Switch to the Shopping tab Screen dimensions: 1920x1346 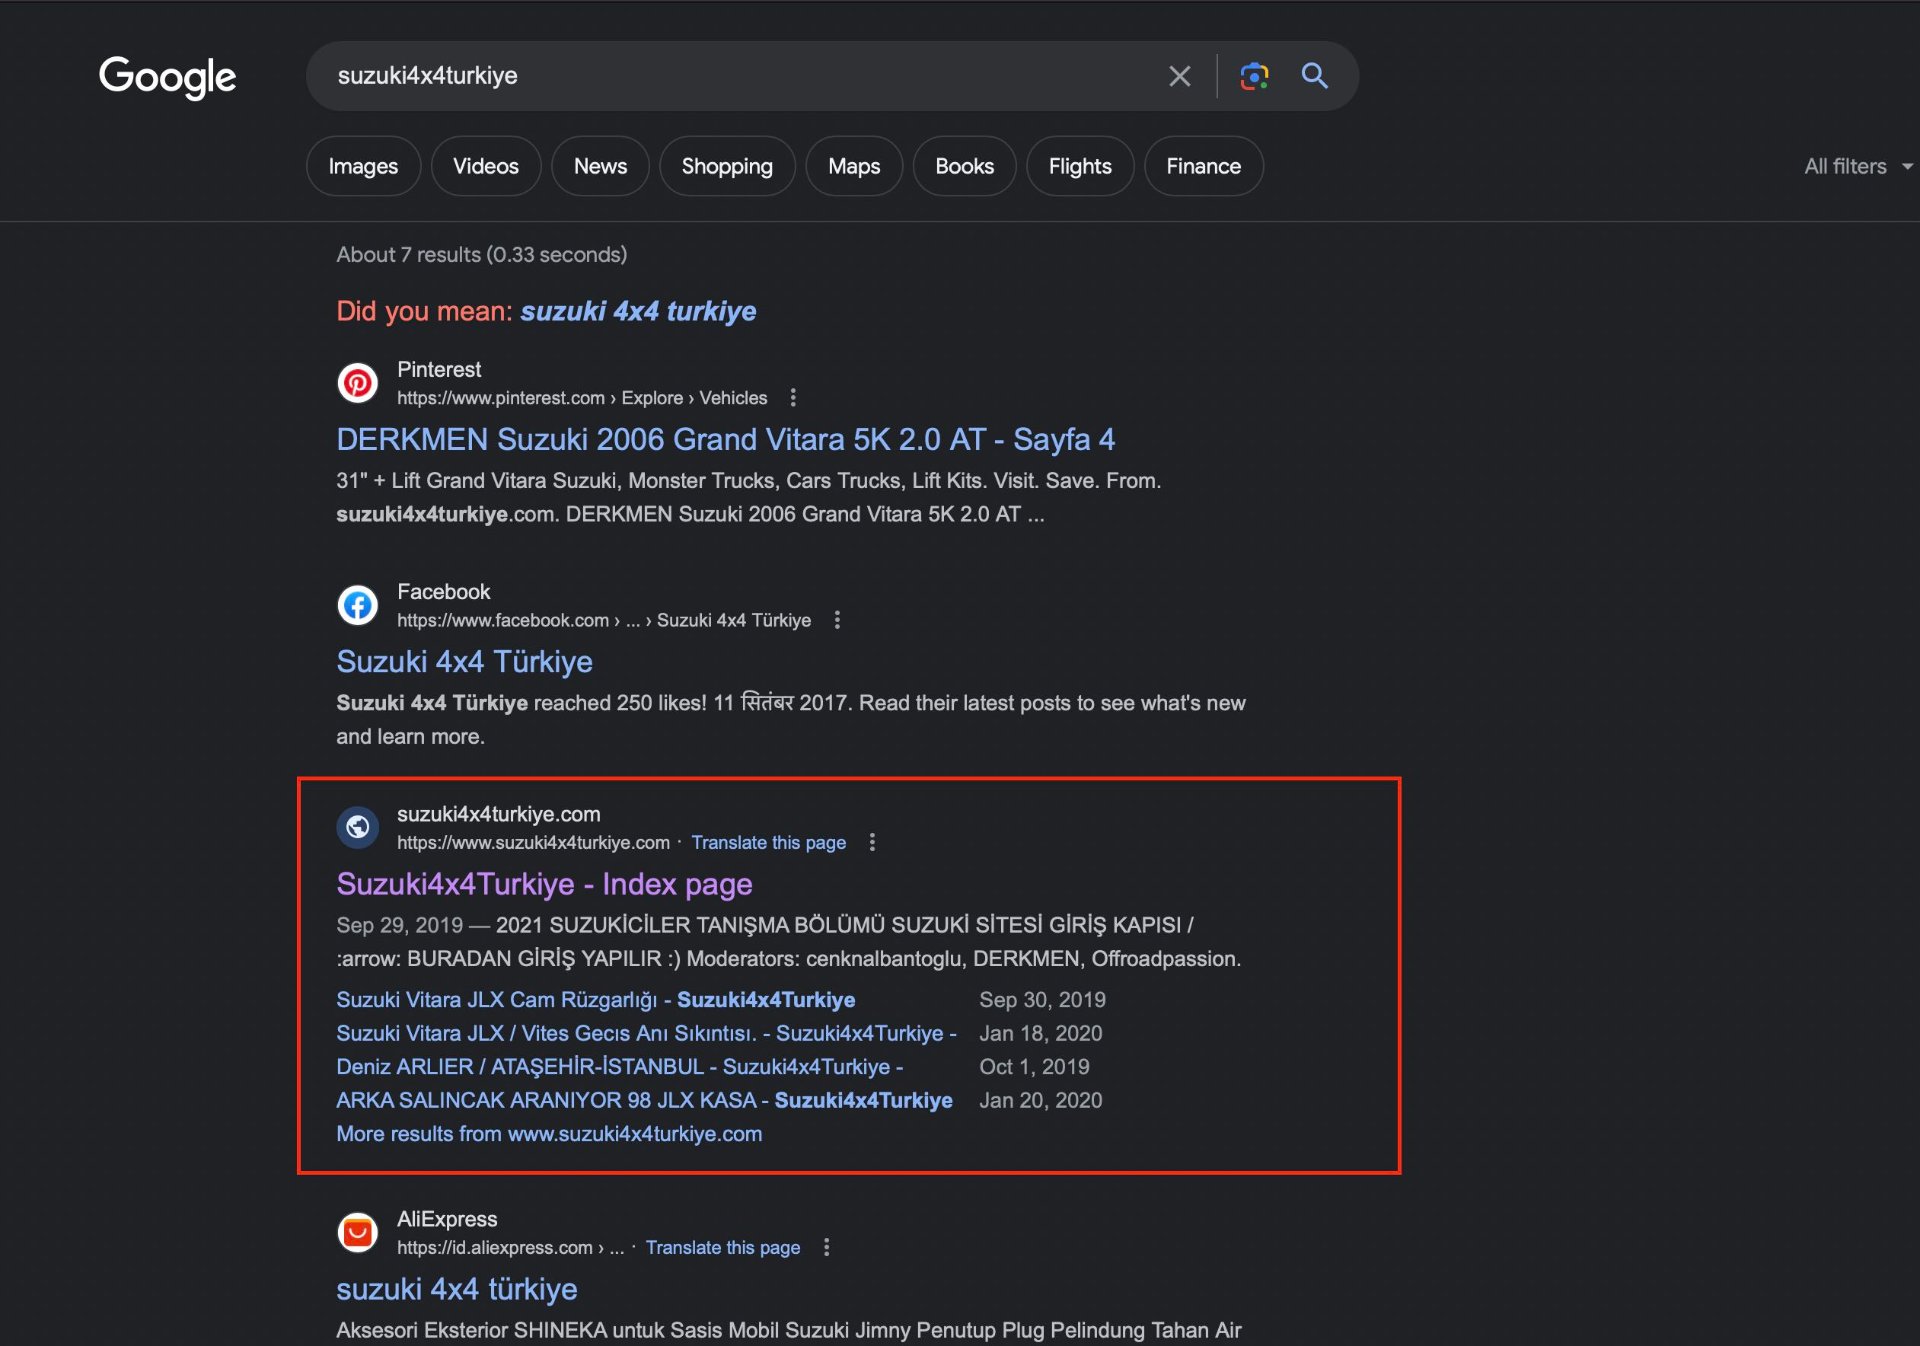point(727,166)
